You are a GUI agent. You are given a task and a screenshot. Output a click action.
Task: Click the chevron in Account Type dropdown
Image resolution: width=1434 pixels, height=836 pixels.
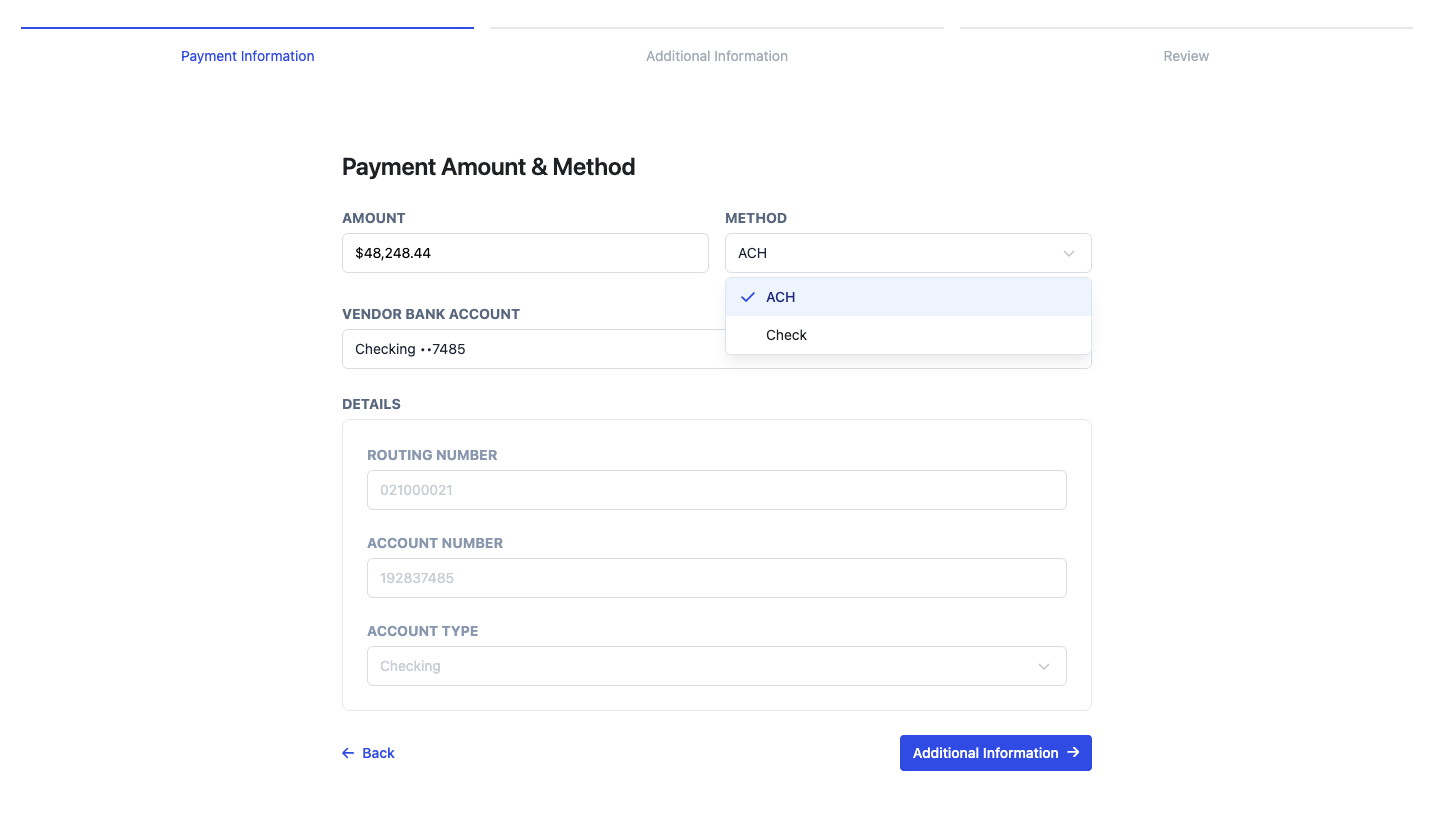coord(1044,666)
